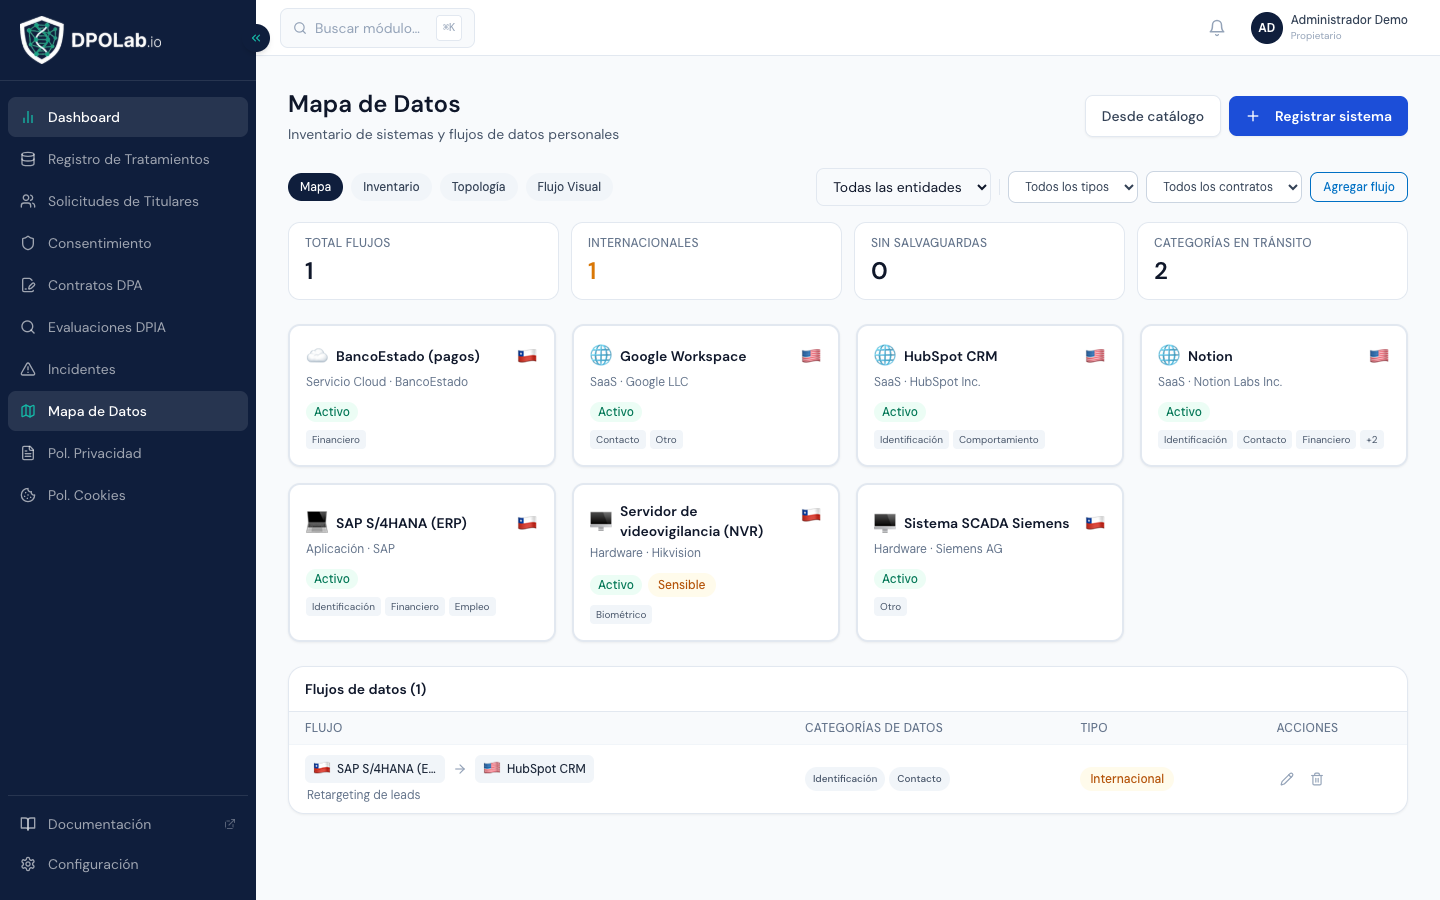The width and height of the screenshot is (1440, 900).
Task: Click the Agregar flujo button
Action: click(1359, 187)
